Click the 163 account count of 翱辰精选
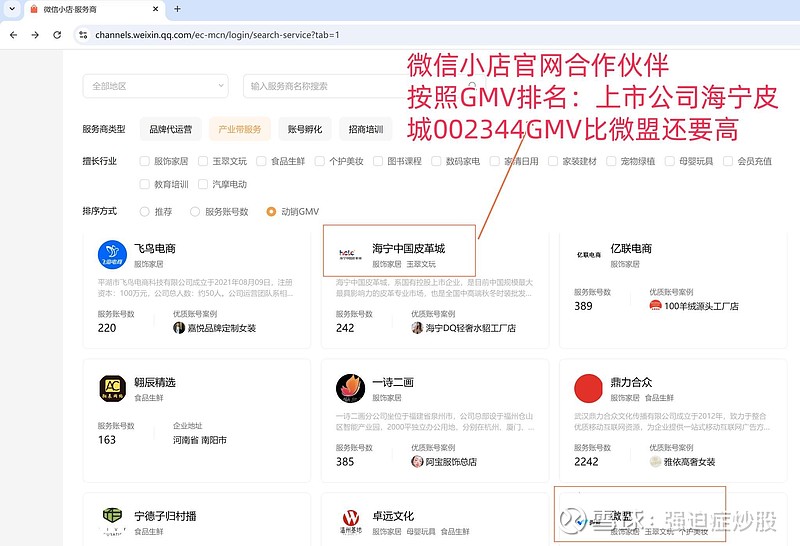The height and width of the screenshot is (546, 800). 107,439
